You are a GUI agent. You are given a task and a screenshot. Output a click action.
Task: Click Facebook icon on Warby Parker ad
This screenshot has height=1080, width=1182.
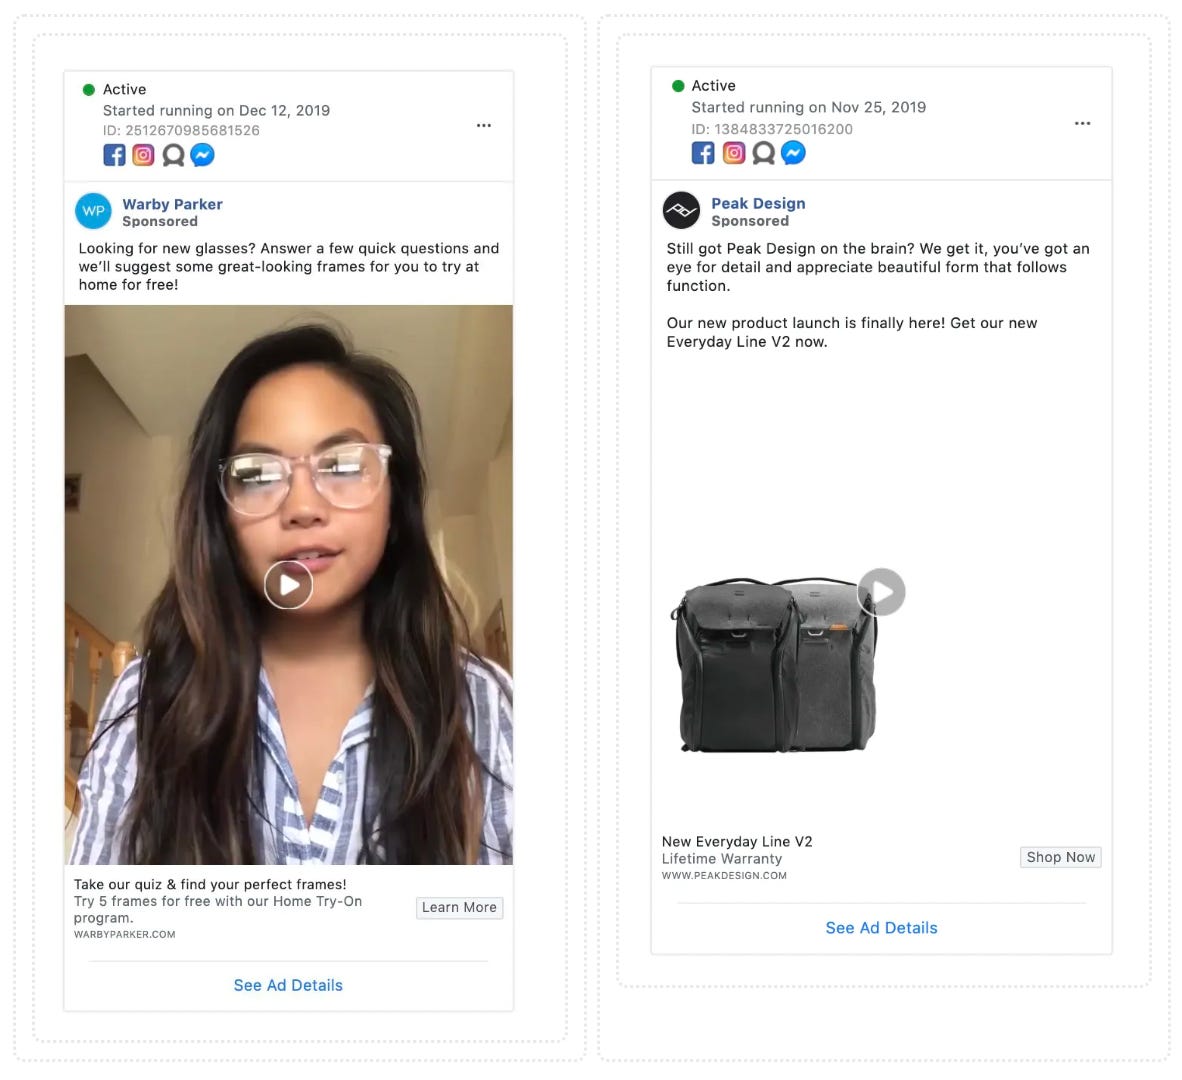coord(115,155)
